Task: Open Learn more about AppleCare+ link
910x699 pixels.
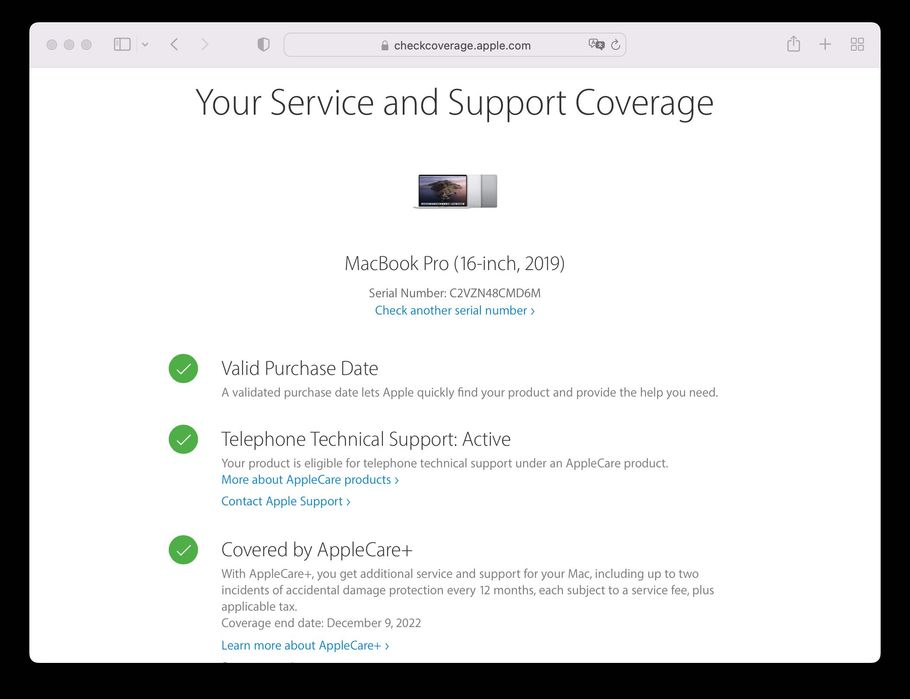Action: (305, 645)
